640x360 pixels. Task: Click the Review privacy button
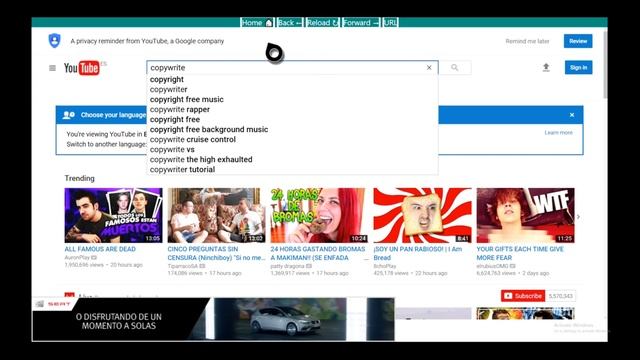(578, 41)
